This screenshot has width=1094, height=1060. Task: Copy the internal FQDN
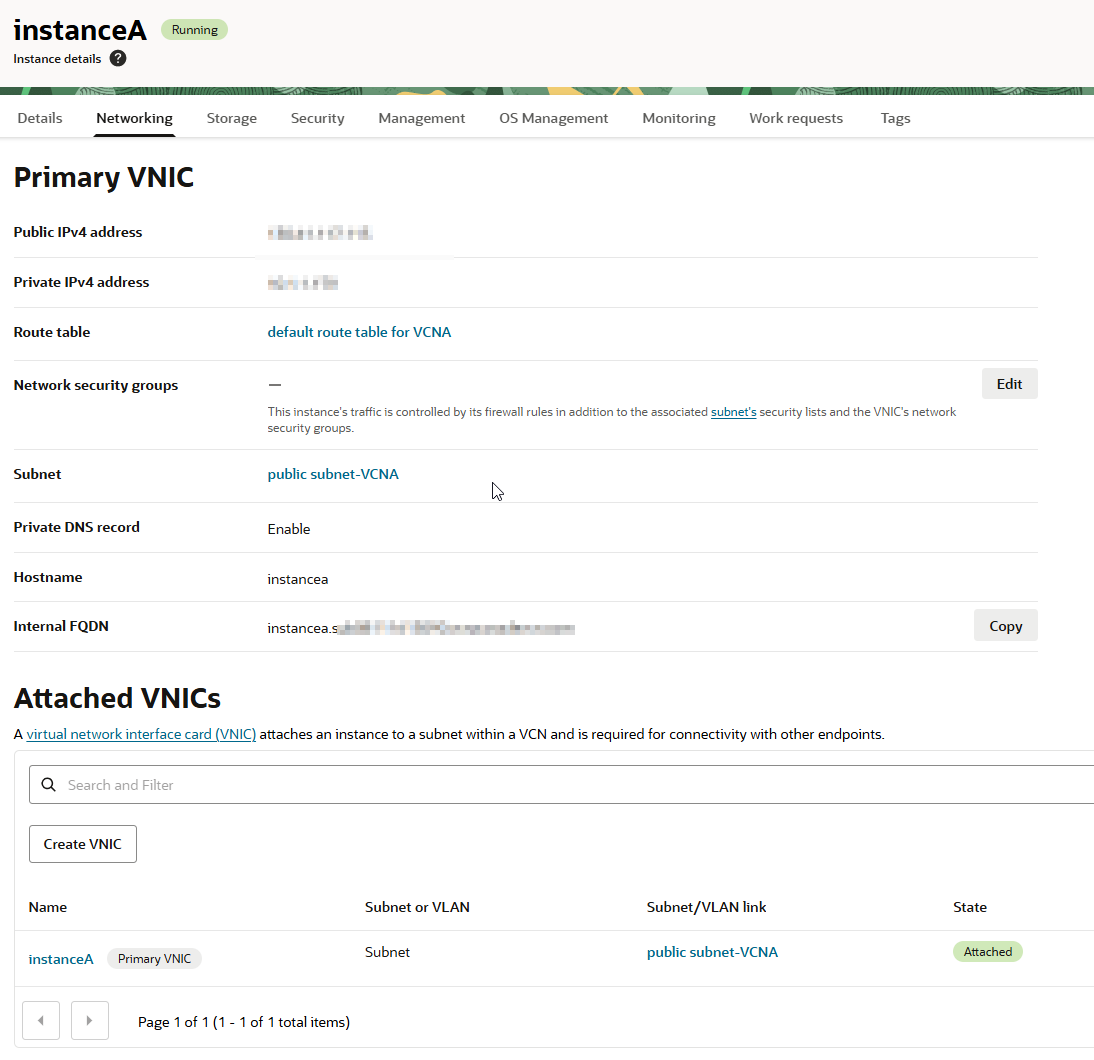point(1005,626)
